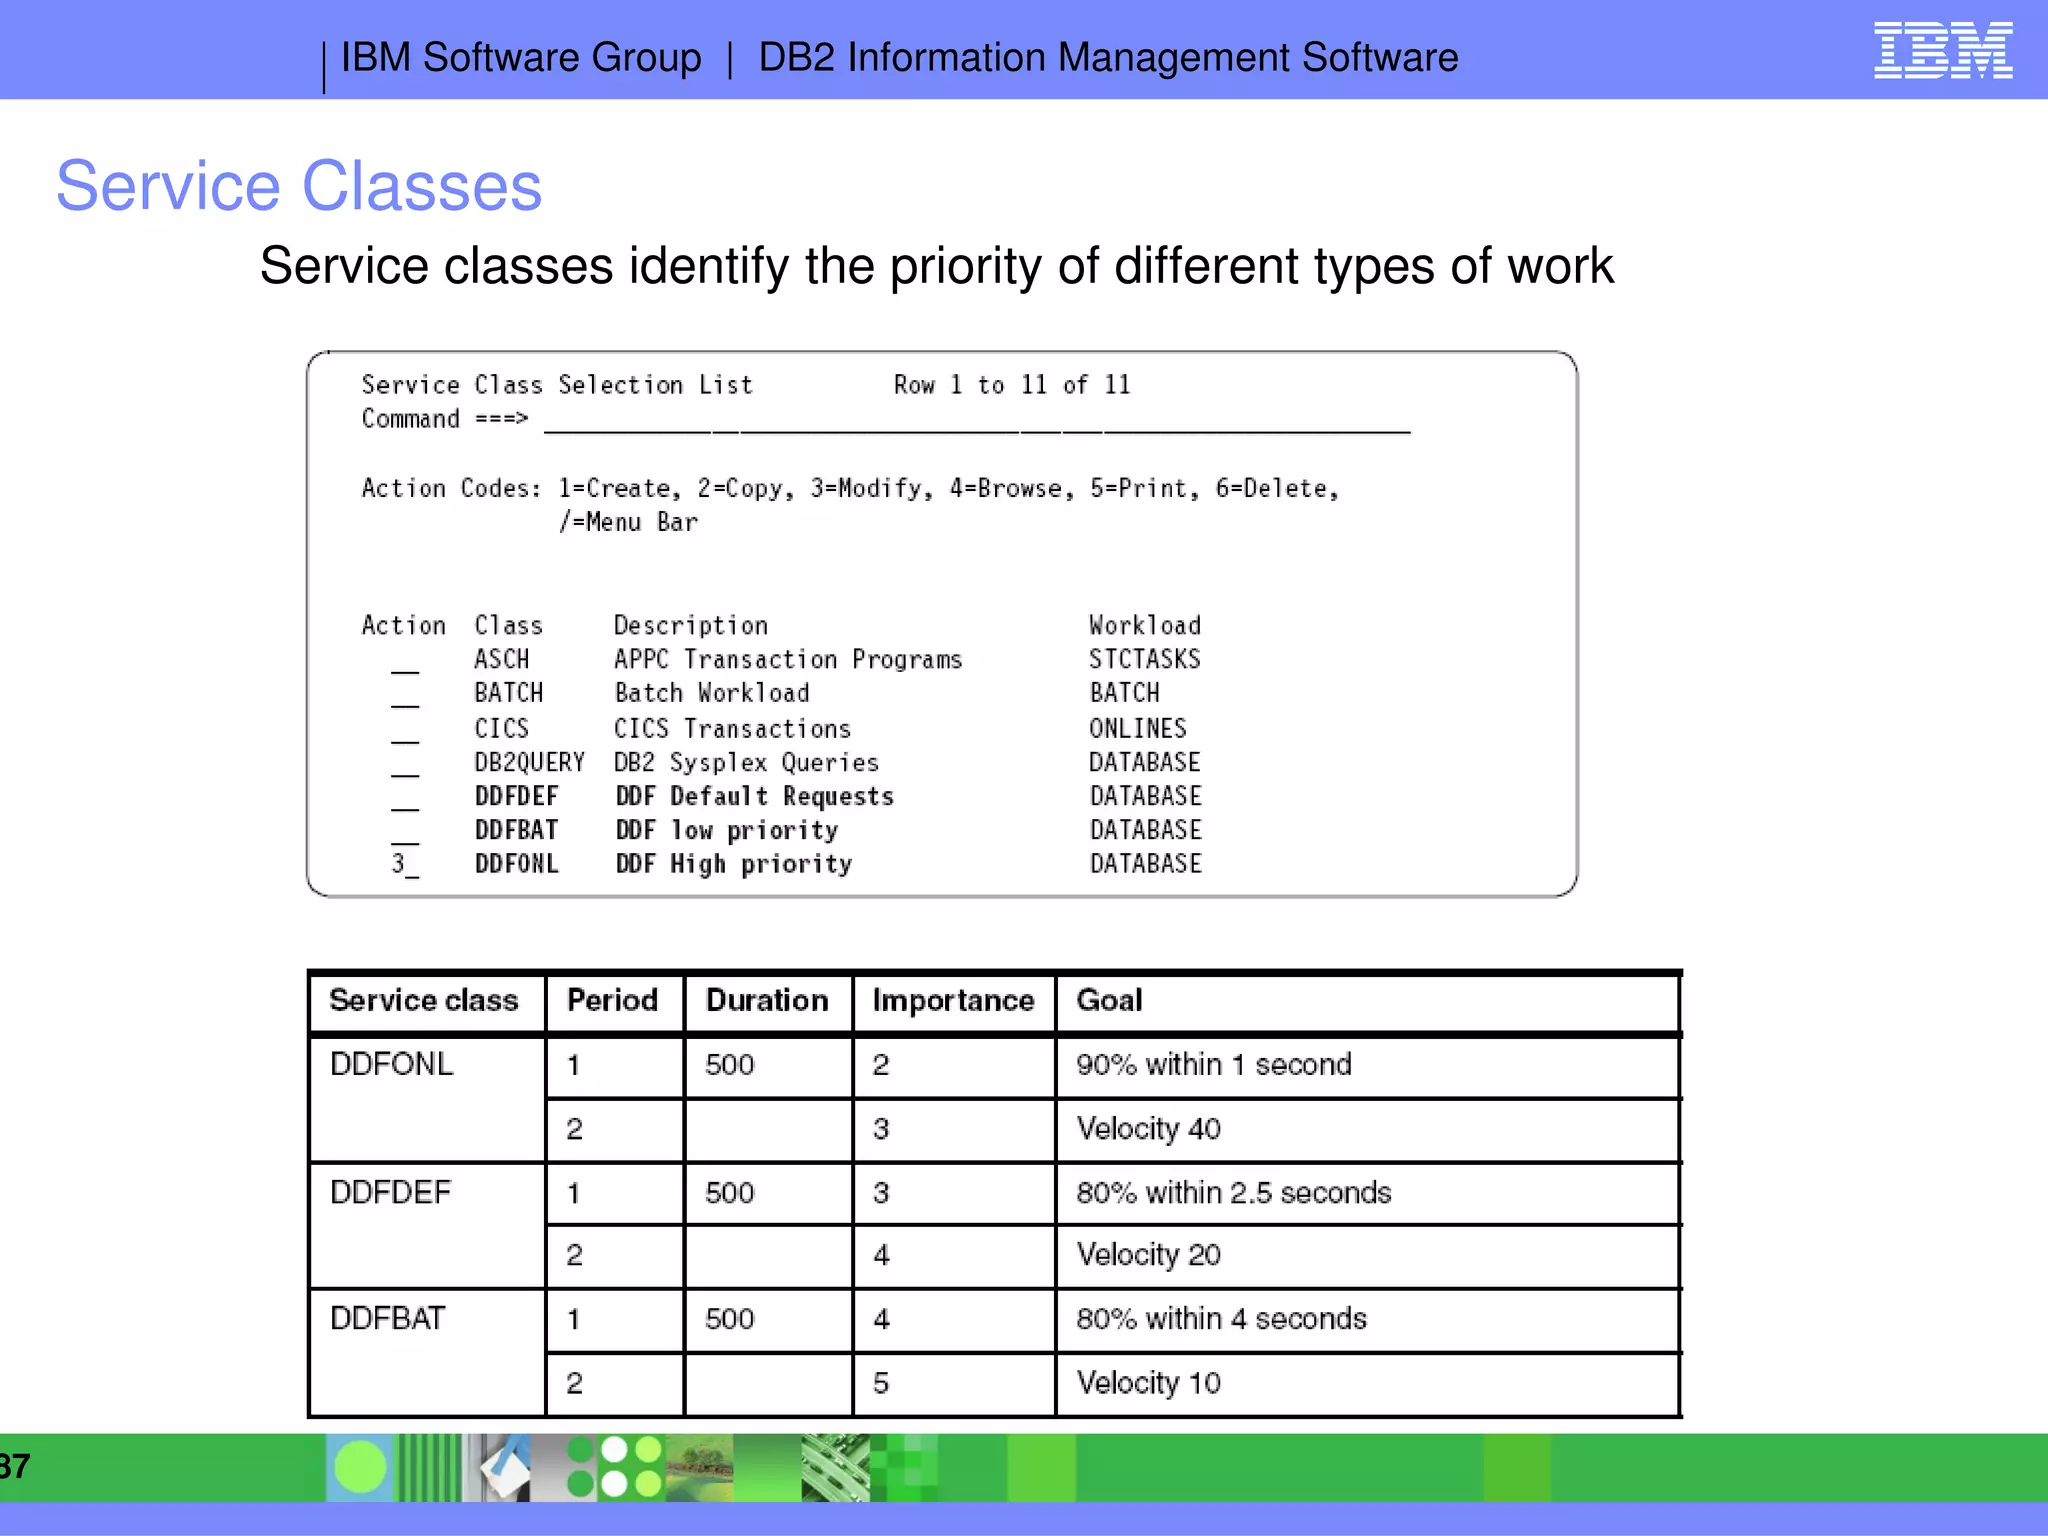Screen dimensions: 2048x1536
Task: Select action field beside DDFBAT class
Action: pyautogui.click(x=405, y=832)
